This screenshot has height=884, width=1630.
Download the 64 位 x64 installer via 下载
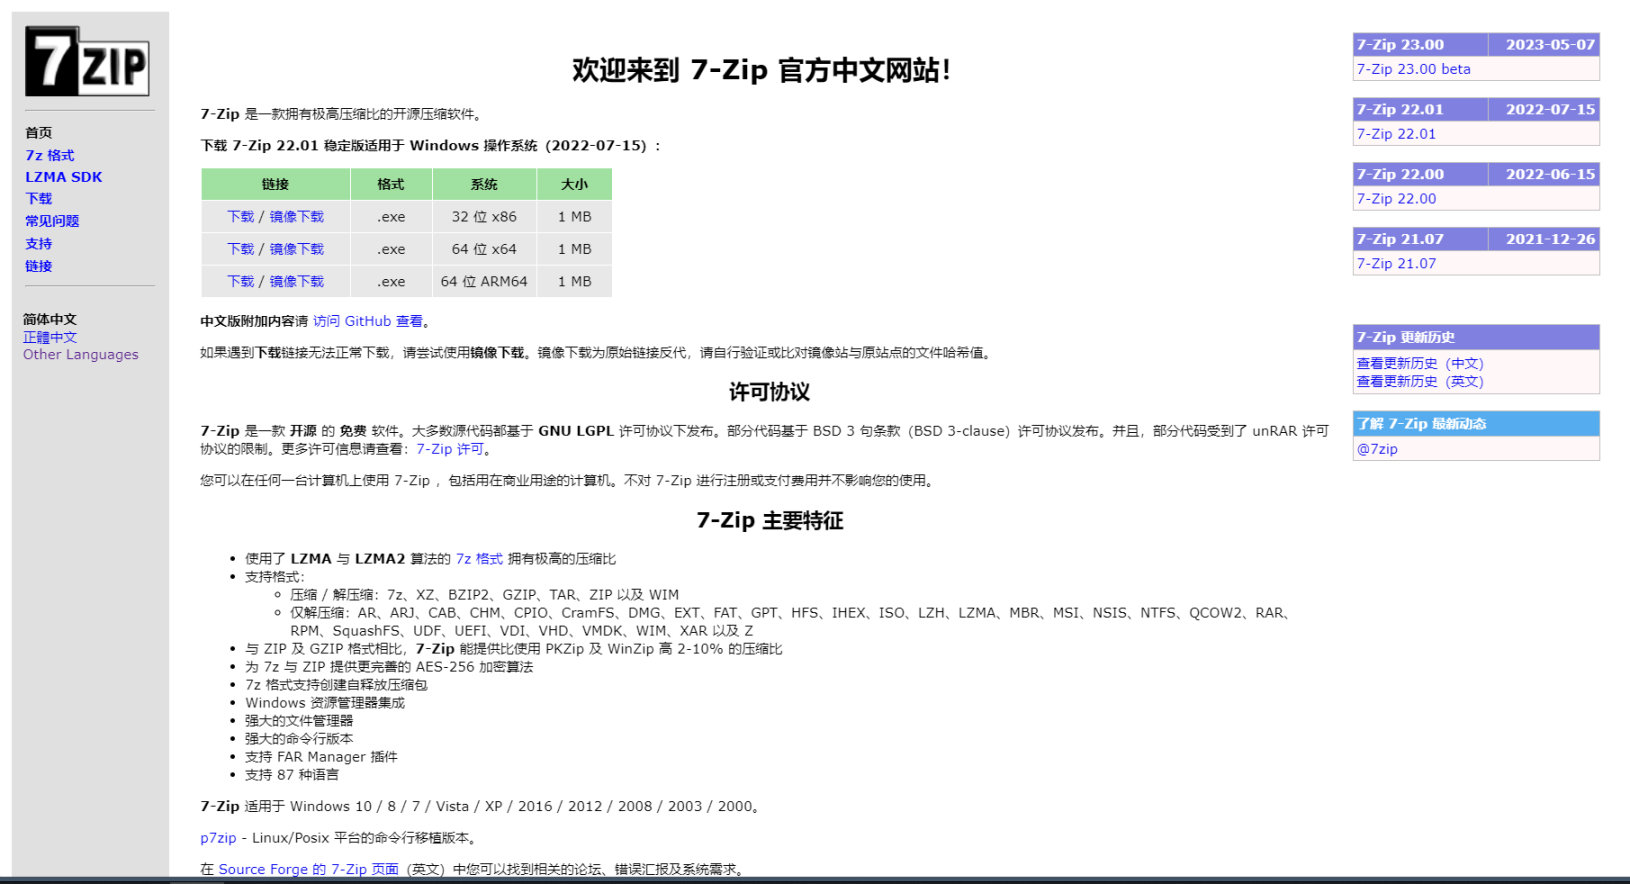241,249
